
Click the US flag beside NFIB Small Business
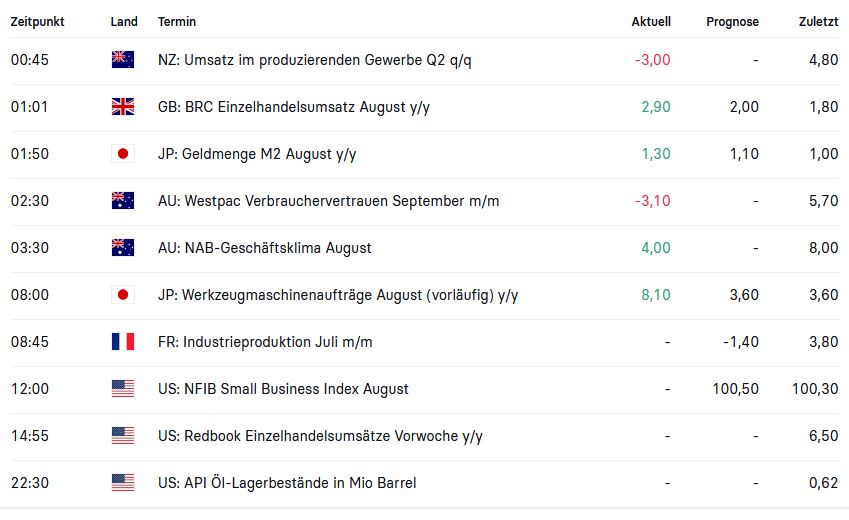point(122,389)
